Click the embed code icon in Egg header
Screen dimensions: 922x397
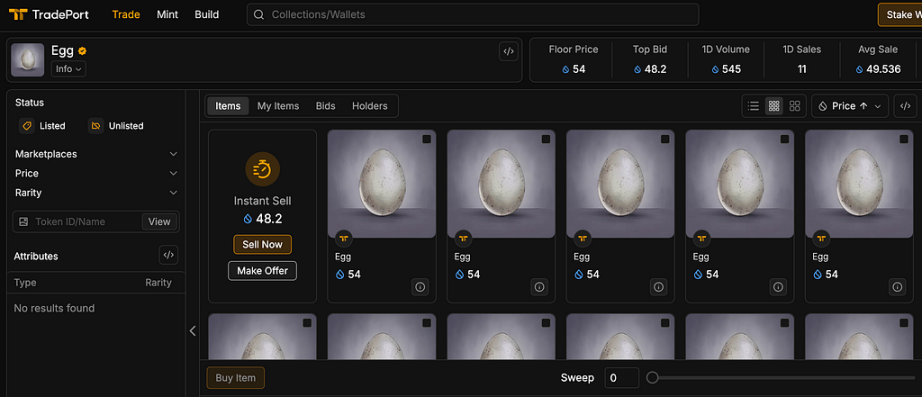(508, 52)
